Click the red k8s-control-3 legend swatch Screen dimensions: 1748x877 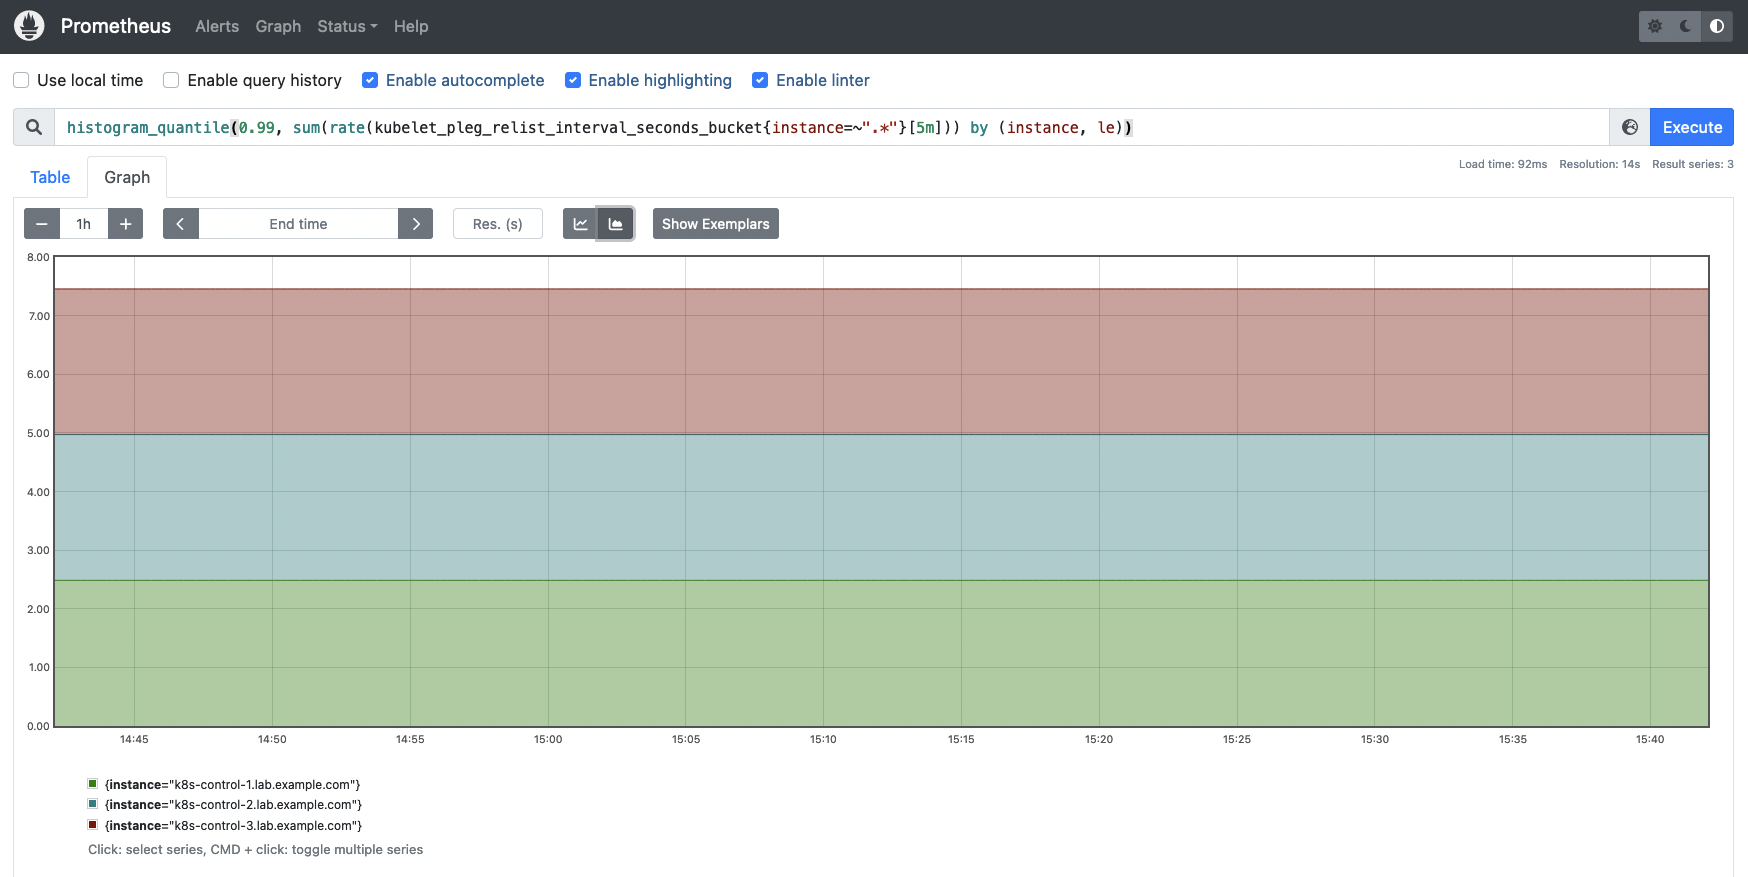click(93, 825)
